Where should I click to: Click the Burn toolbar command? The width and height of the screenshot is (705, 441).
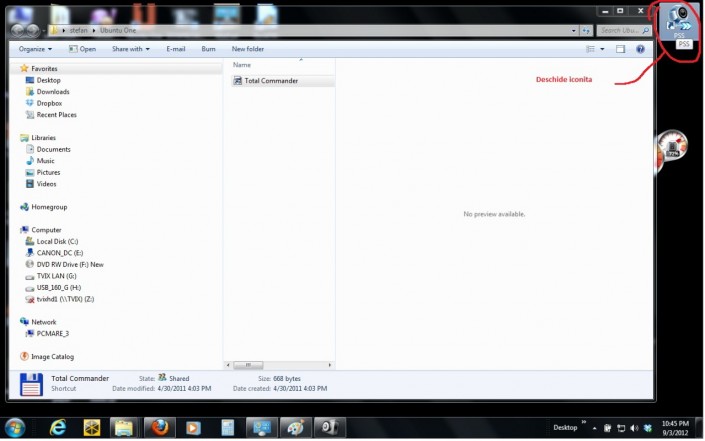(x=208, y=48)
